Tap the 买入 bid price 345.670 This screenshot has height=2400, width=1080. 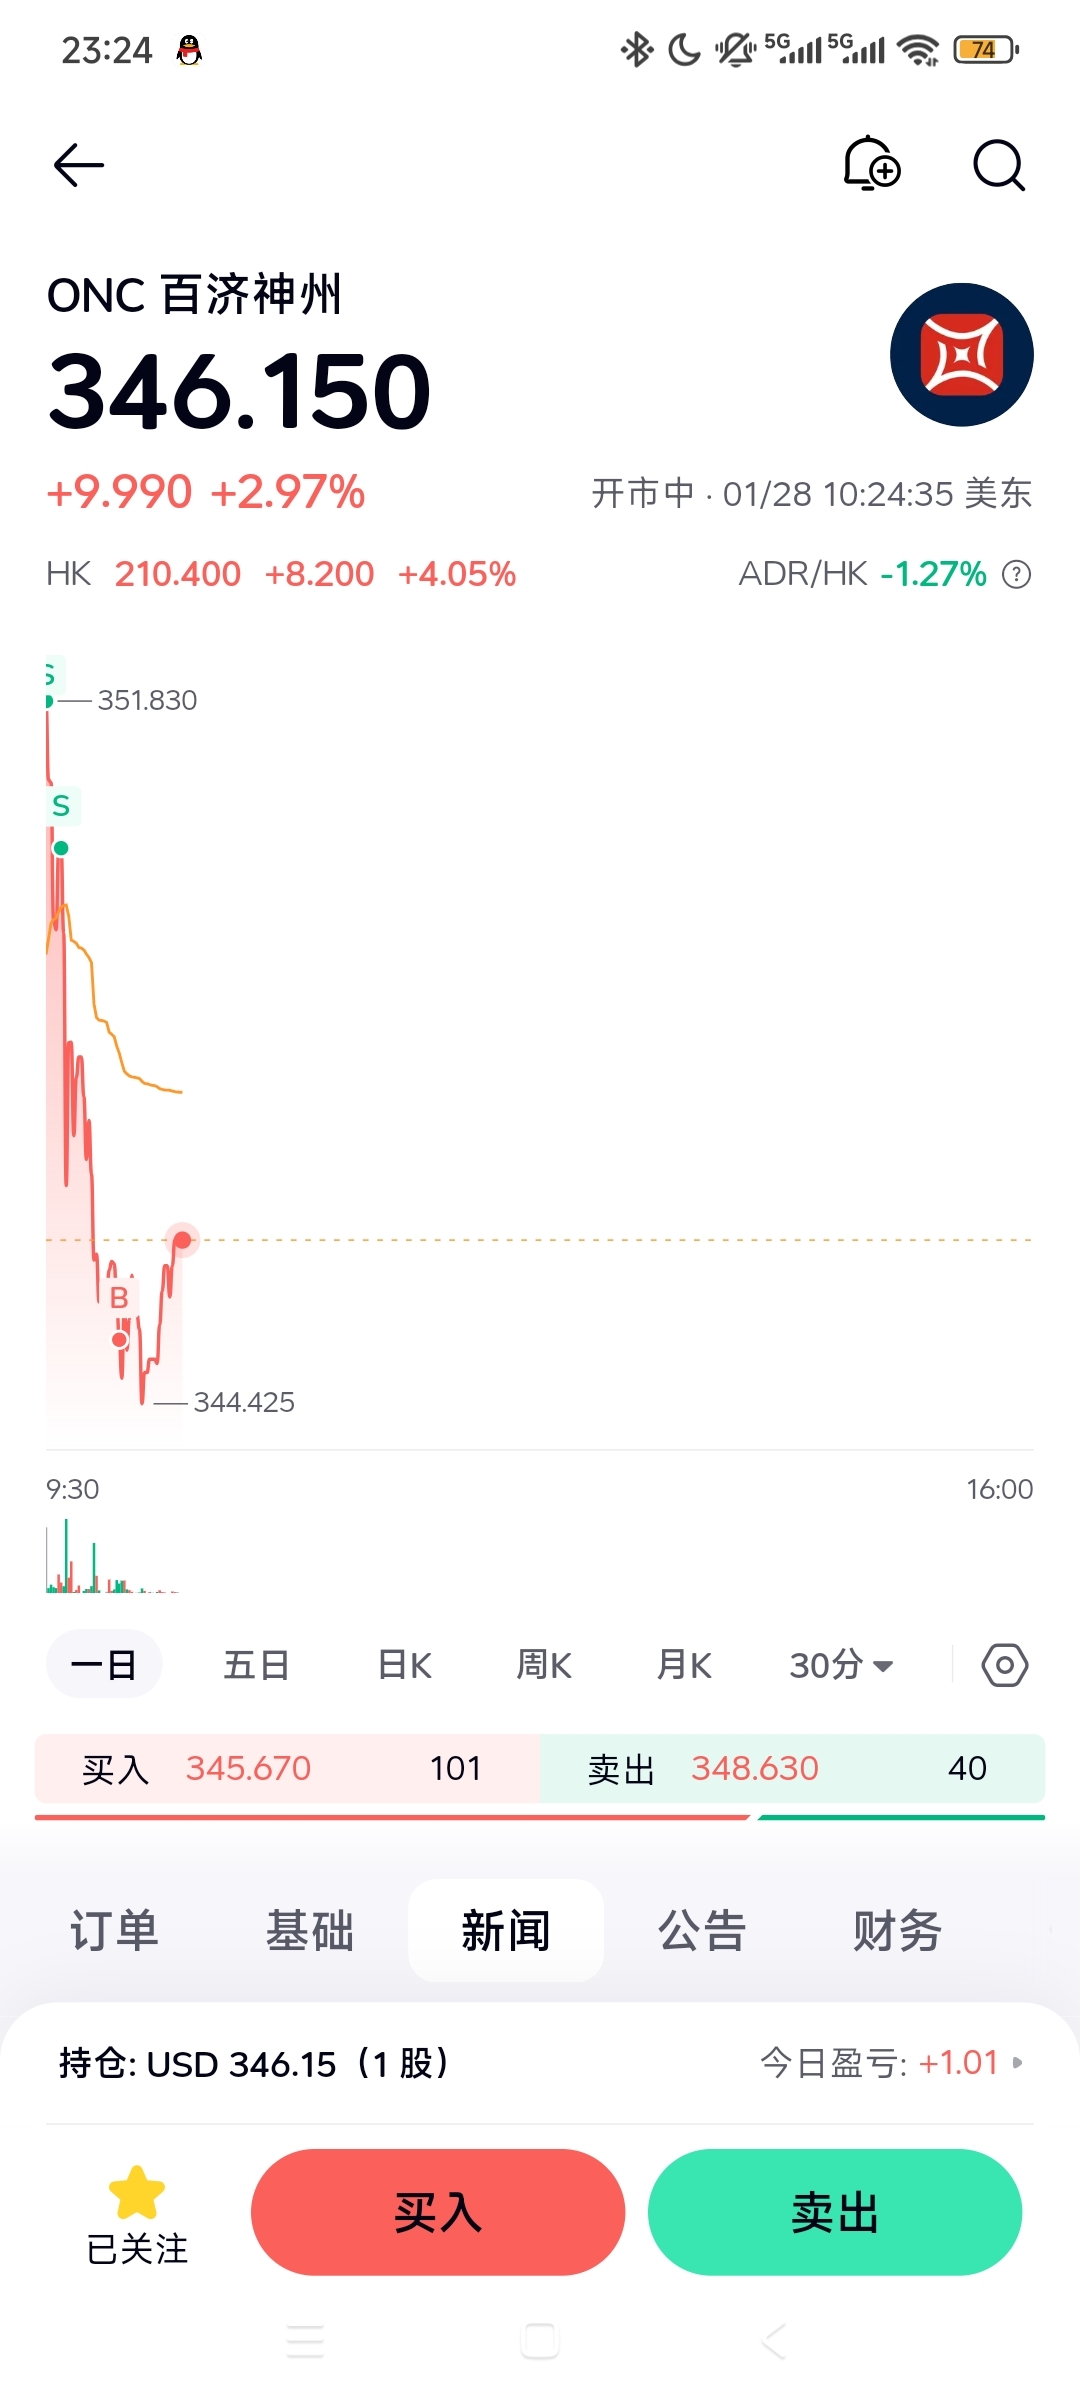pos(248,1768)
